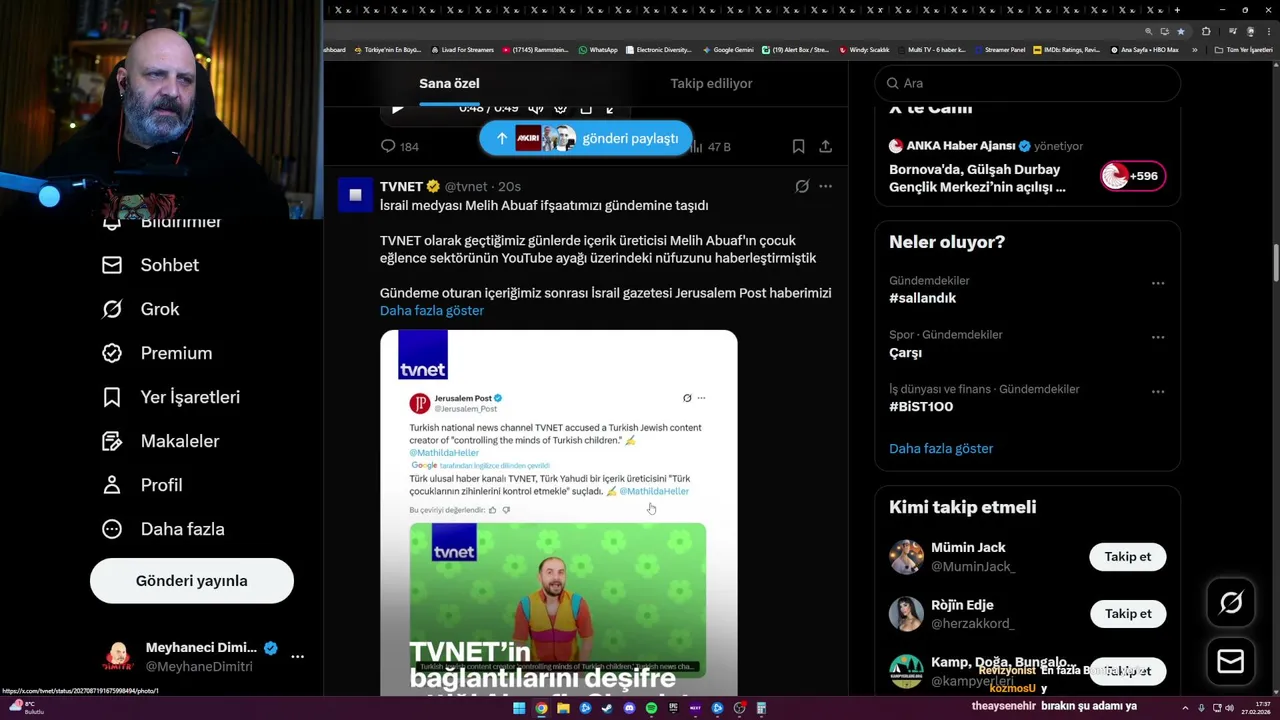Open TVNET profile avatar
This screenshot has height=720, width=1280.
355,195
